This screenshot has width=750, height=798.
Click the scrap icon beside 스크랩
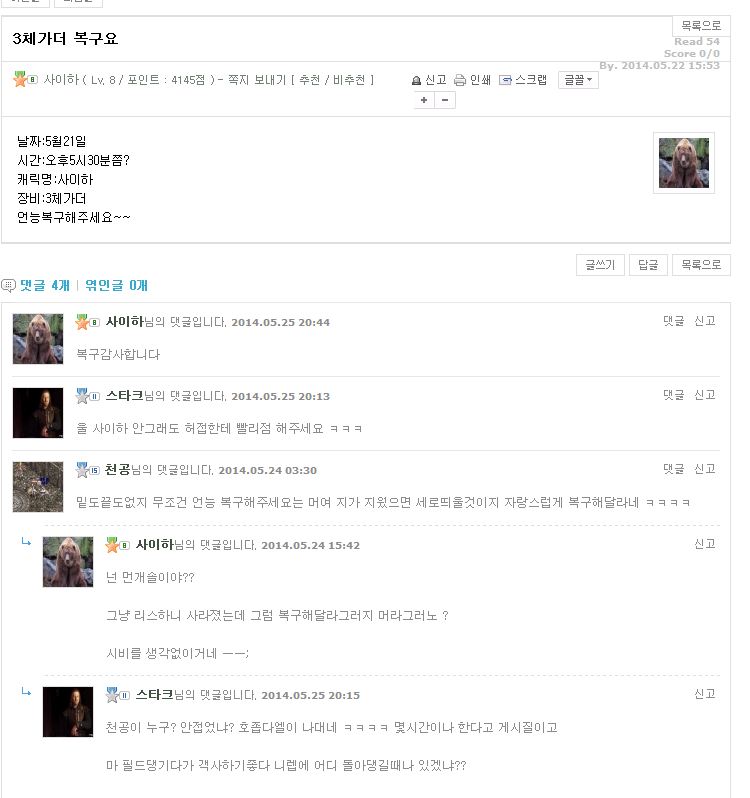[505, 80]
